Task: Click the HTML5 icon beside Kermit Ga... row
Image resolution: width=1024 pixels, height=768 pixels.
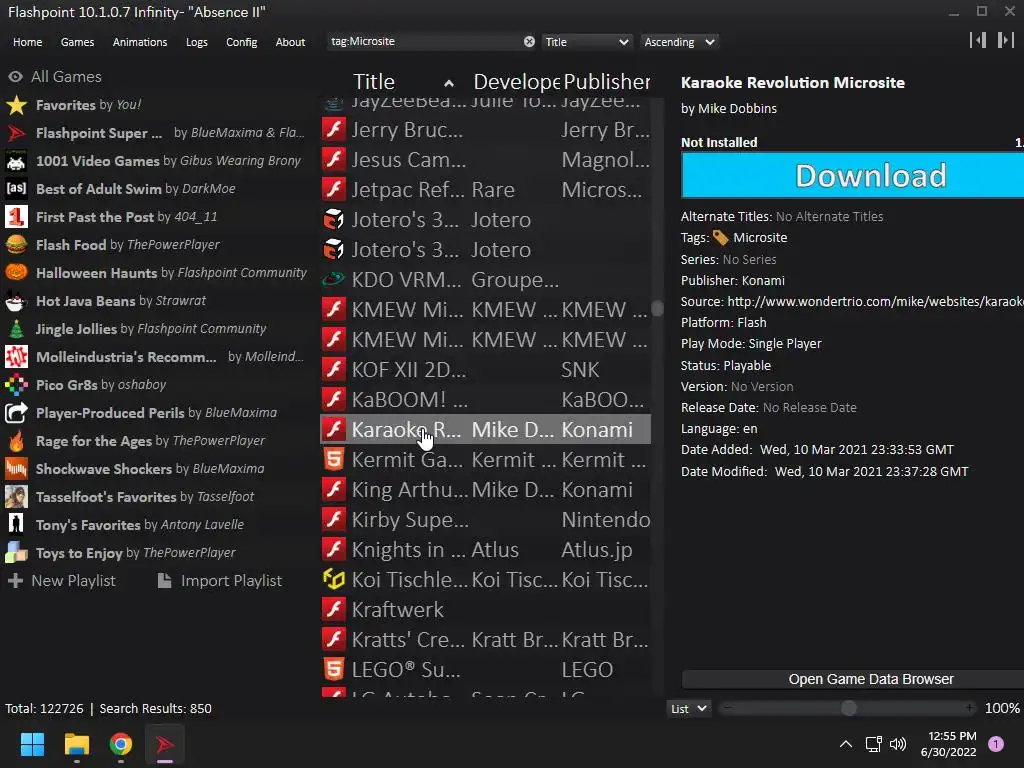Action: coord(334,460)
